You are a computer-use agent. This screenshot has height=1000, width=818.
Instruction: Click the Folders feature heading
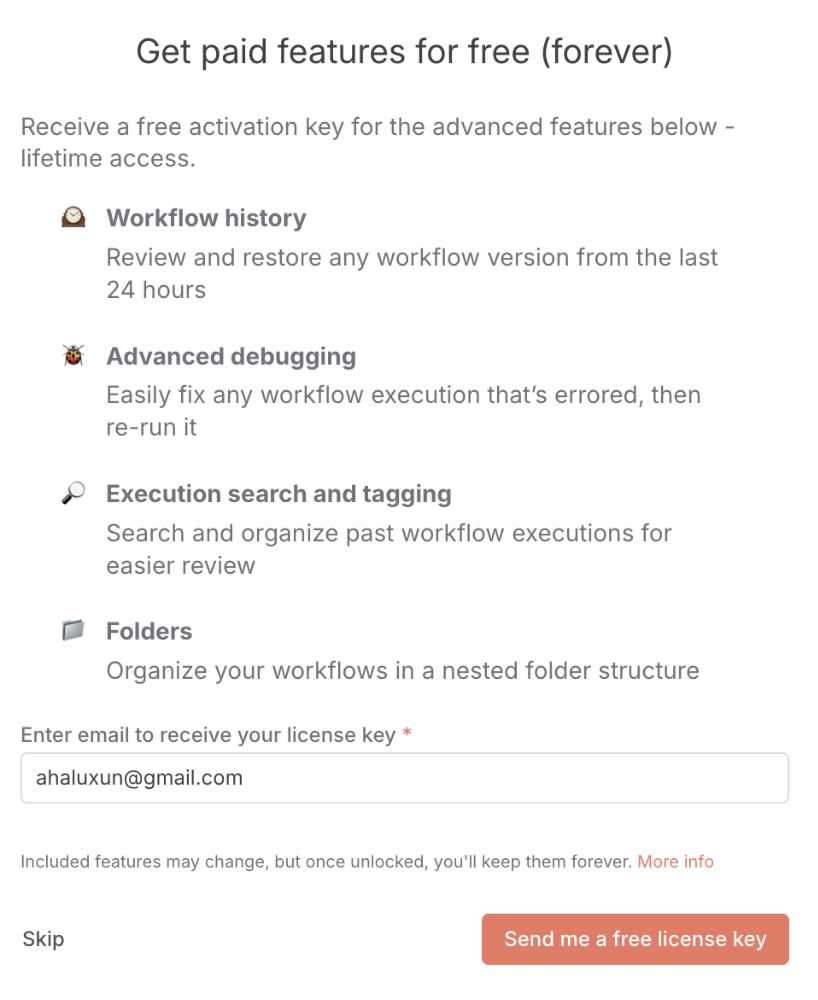149,631
